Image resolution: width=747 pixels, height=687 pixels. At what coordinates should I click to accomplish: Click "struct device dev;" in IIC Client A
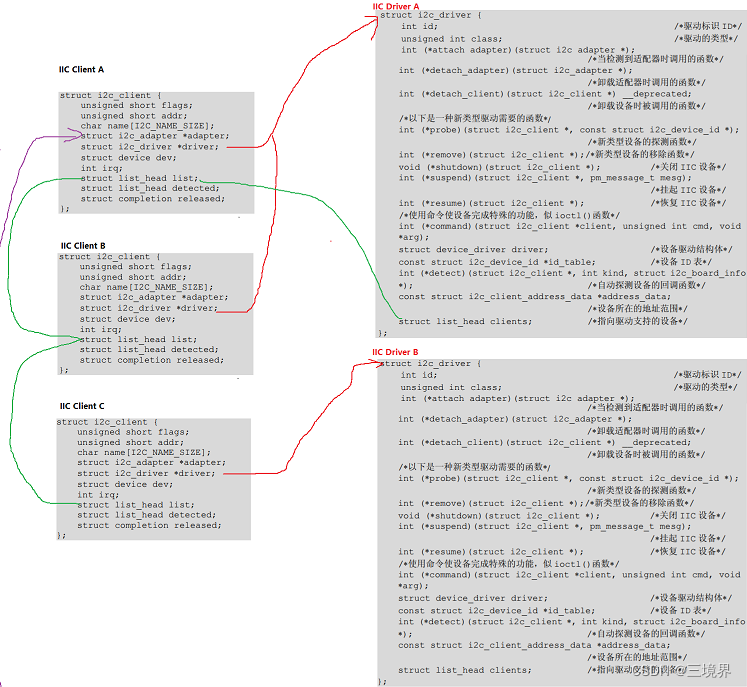[129, 158]
